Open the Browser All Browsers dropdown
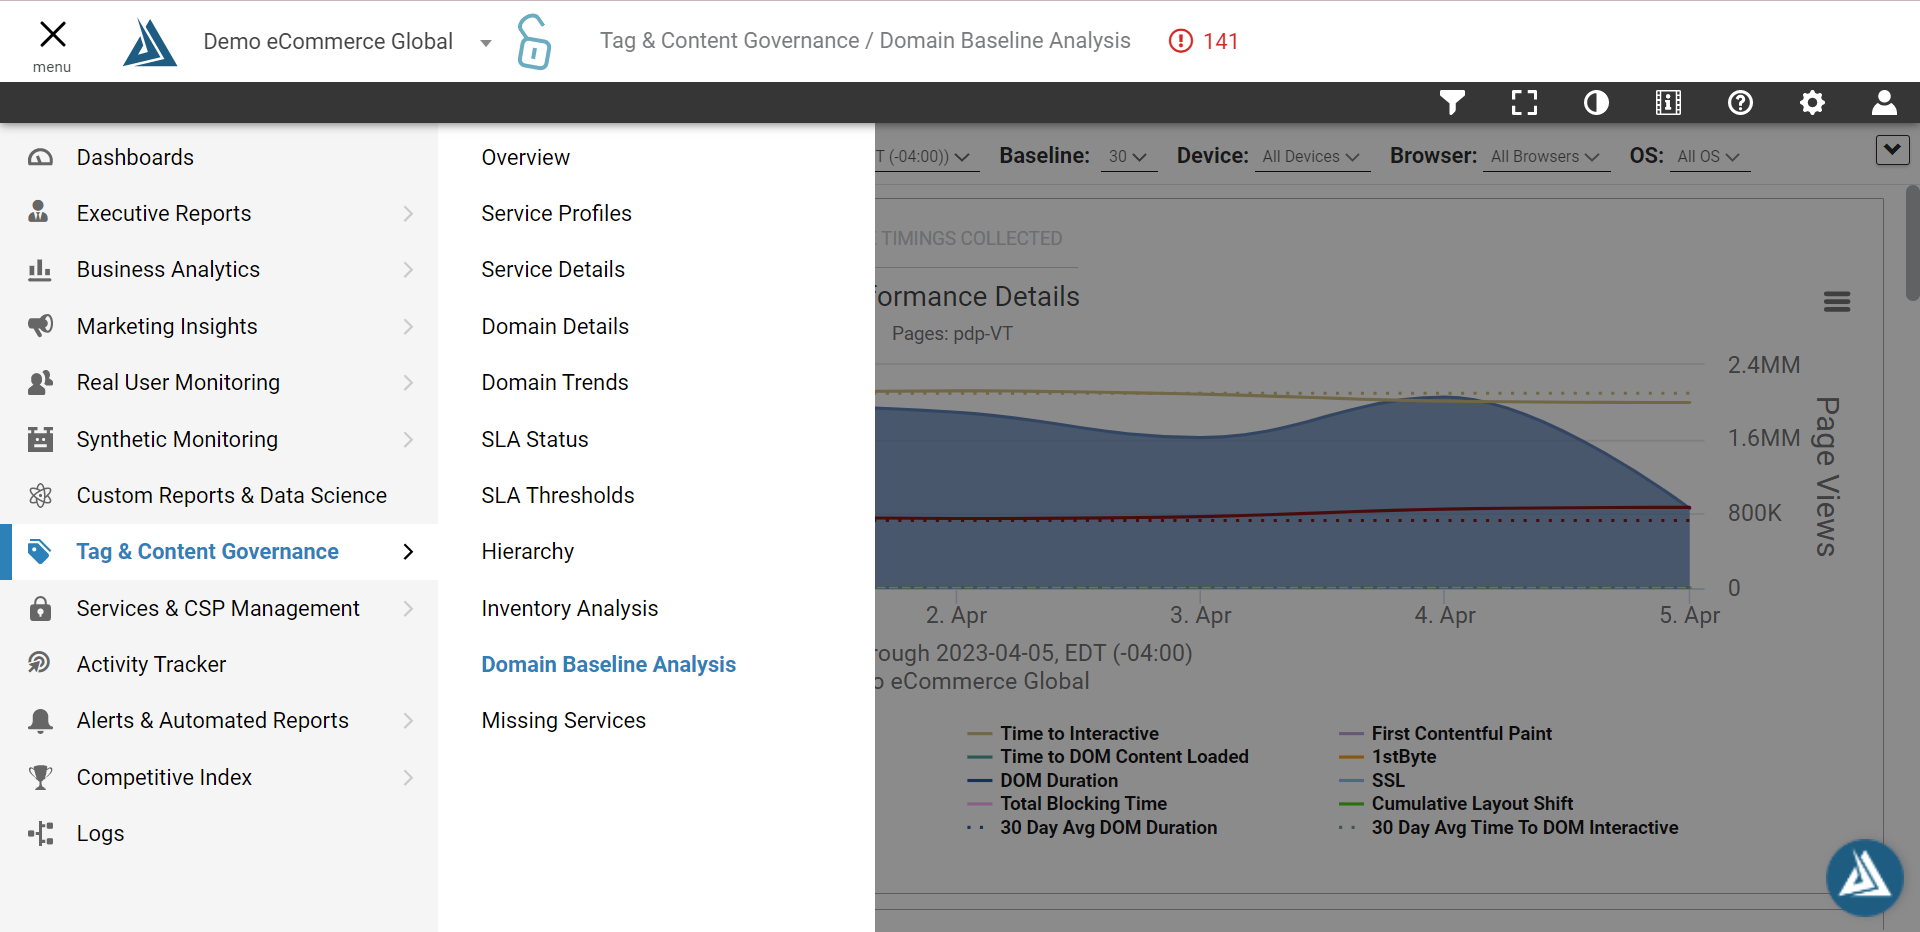The image size is (1920, 932). [1546, 156]
